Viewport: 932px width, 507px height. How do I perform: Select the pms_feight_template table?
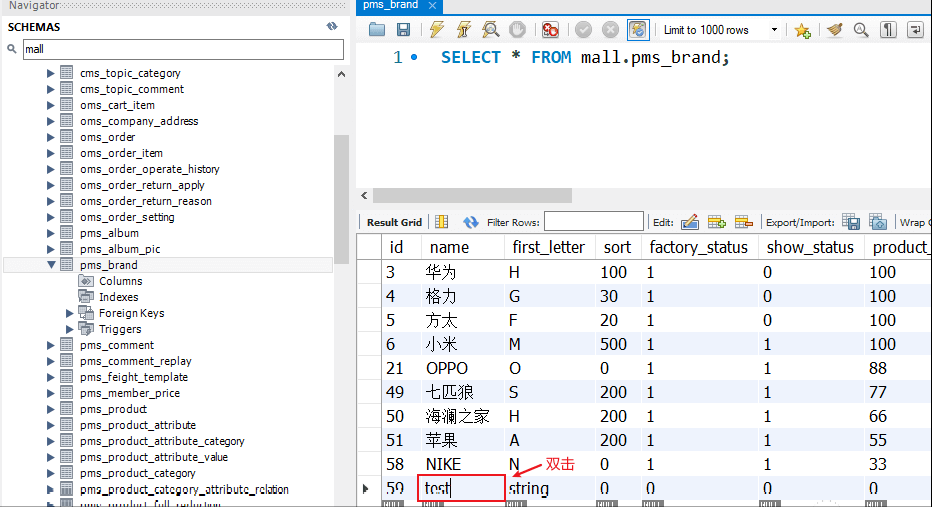pyautogui.click(x=134, y=377)
